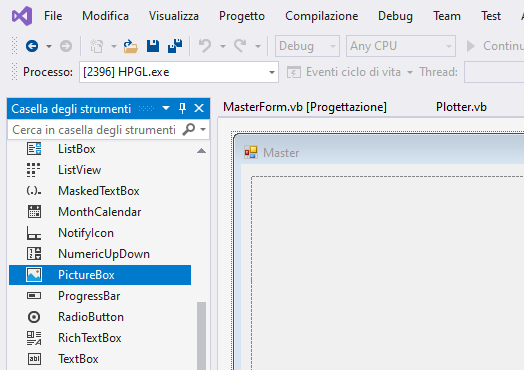Click the Save floppy disk icon
This screenshot has width=524, height=370.
153,46
